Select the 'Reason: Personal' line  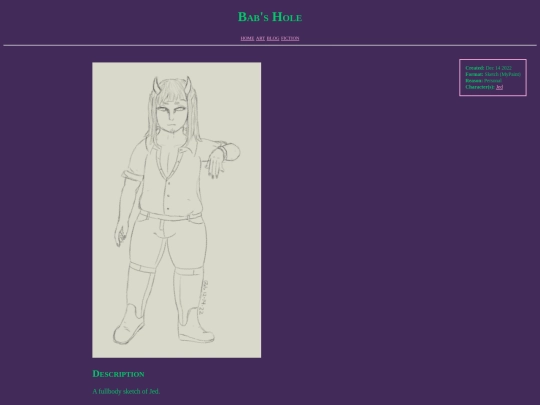(x=484, y=81)
